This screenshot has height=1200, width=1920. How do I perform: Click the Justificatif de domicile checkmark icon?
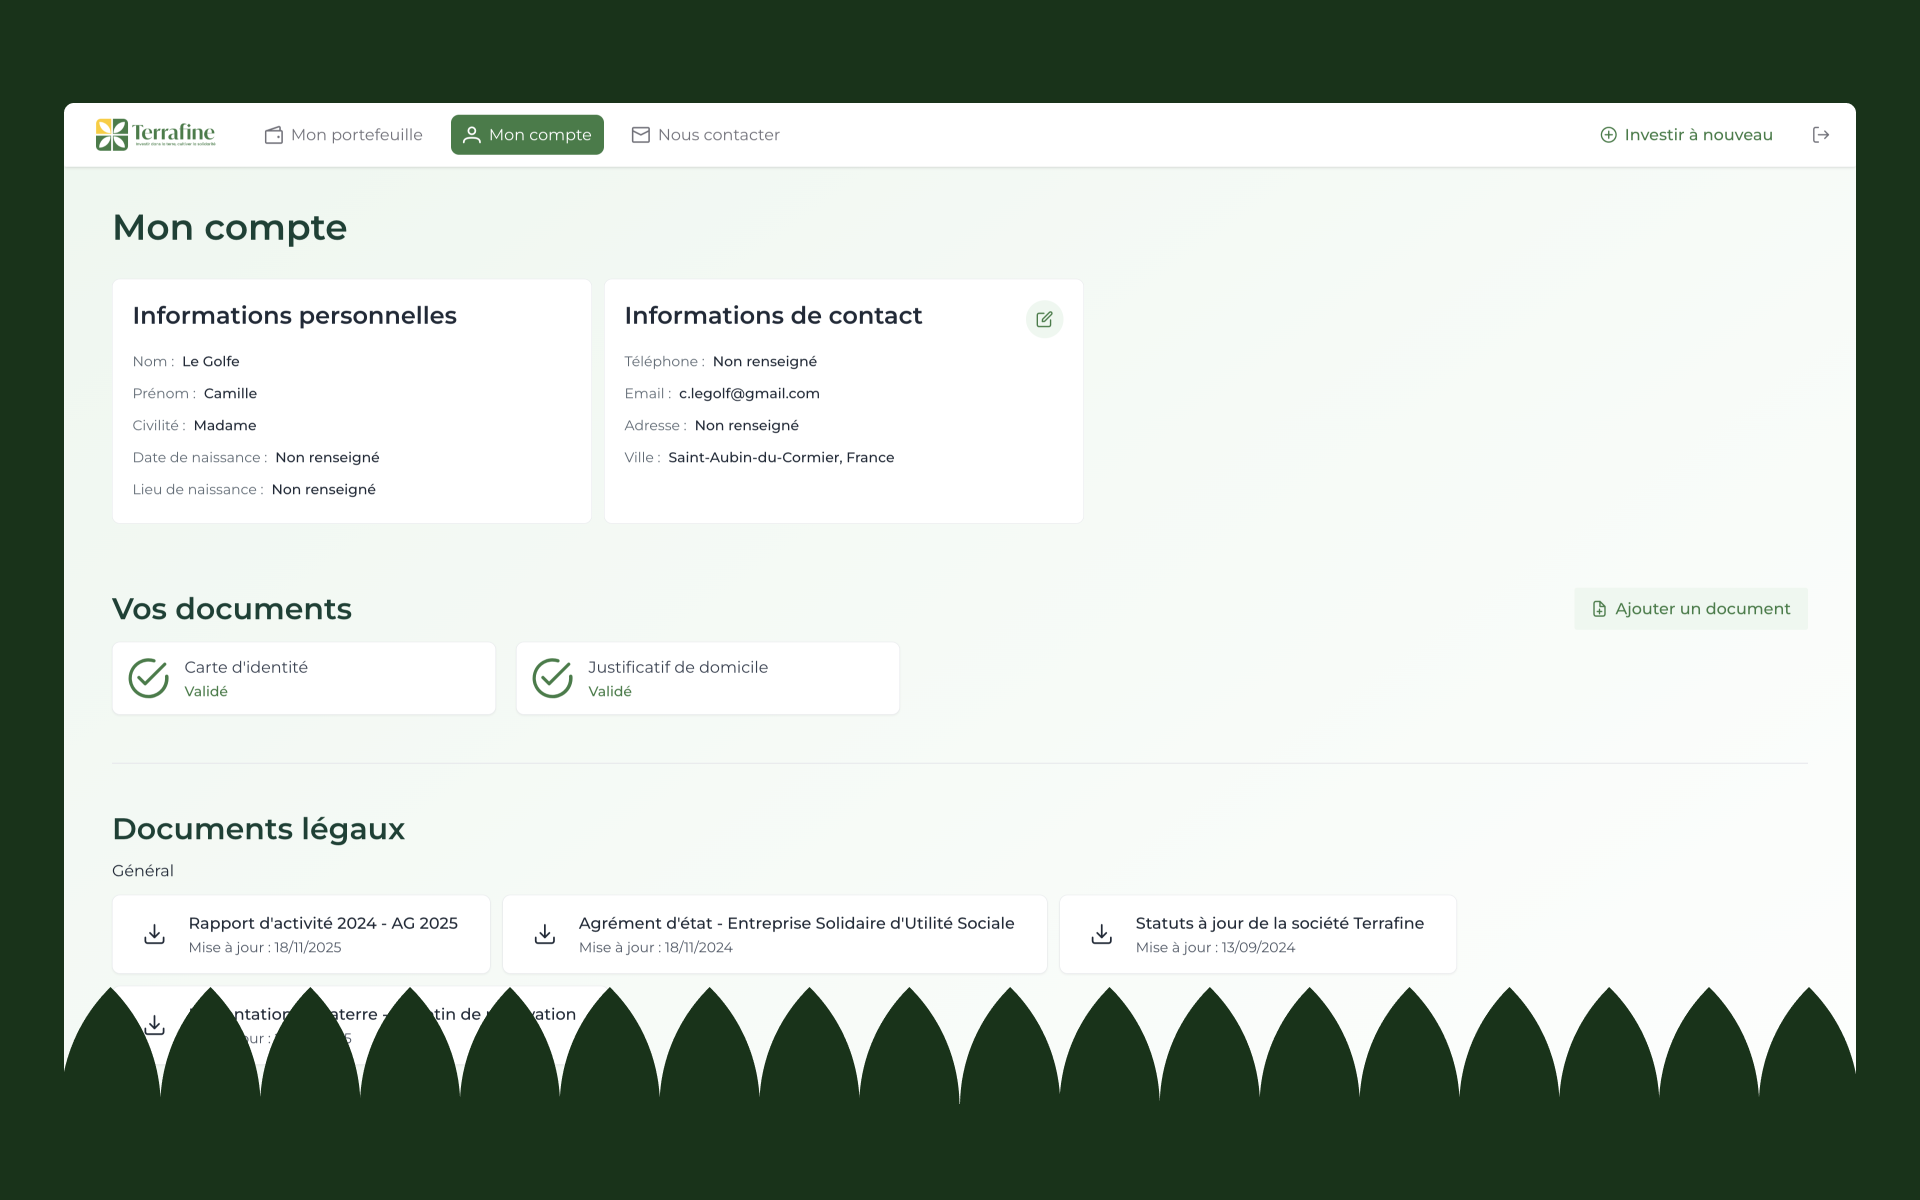tap(552, 678)
